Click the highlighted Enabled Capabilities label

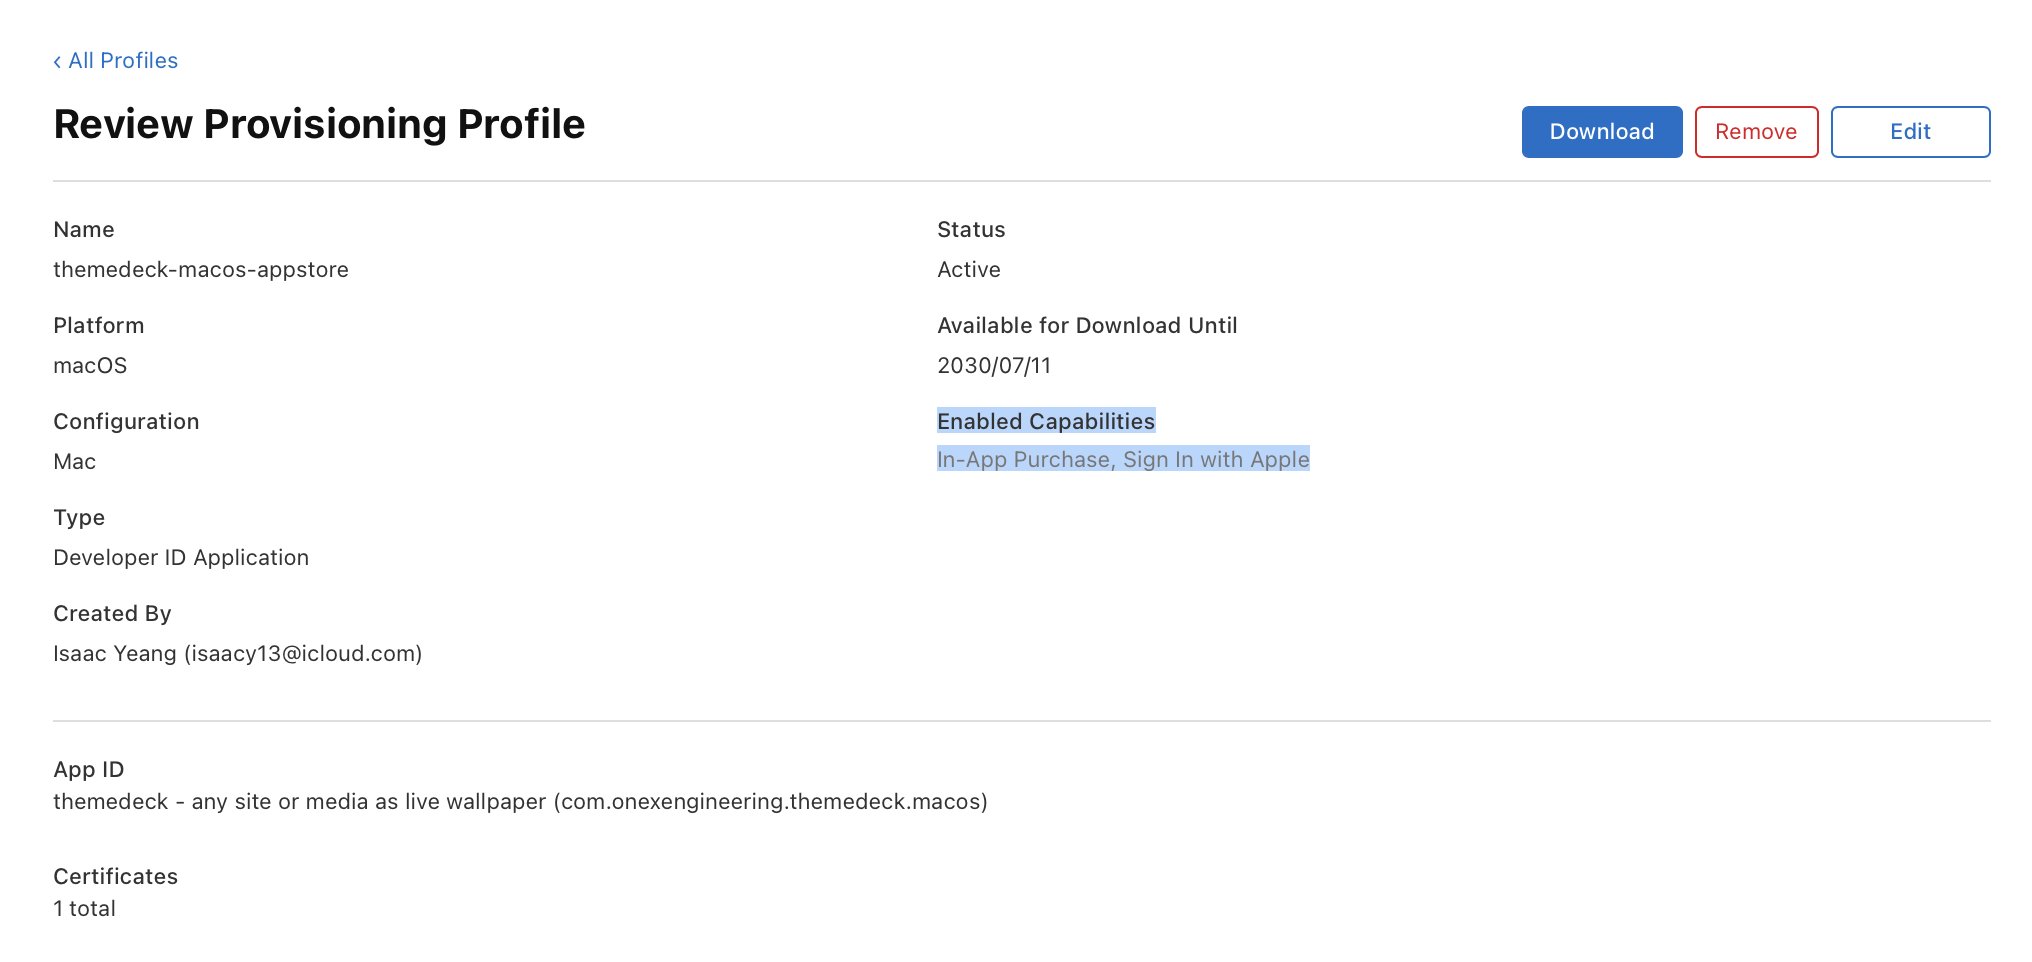[1046, 421]
